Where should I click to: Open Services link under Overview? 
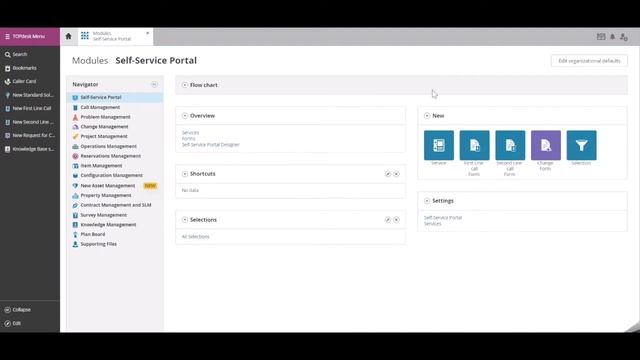[191, 133]
